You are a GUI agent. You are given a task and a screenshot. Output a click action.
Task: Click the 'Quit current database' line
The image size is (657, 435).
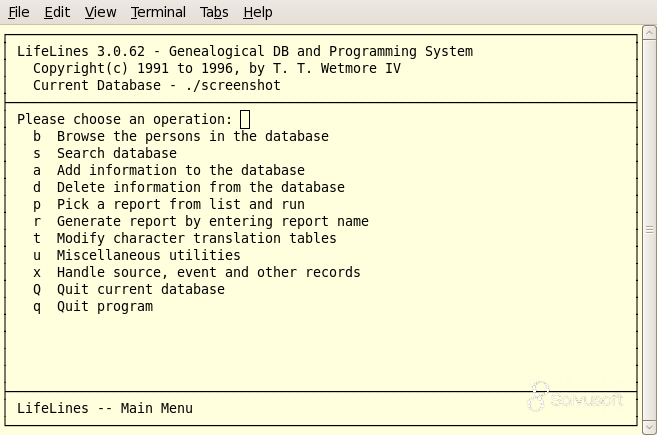[141, 290]
